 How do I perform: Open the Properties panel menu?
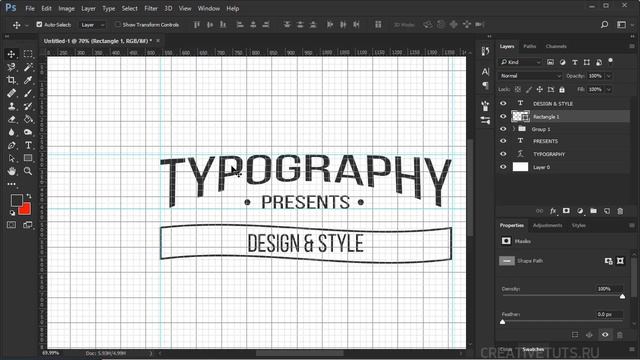pos(631,225)
